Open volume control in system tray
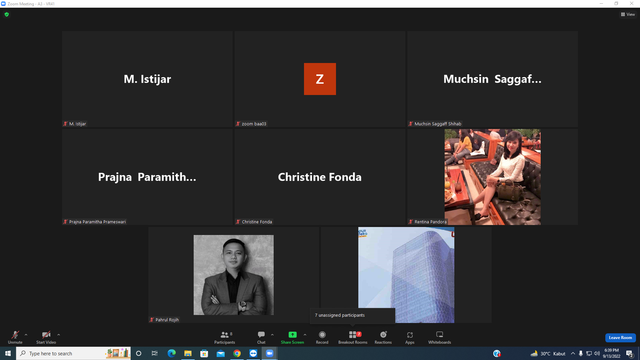The height and width of the screenshot is (360, 640). (597, 353)
